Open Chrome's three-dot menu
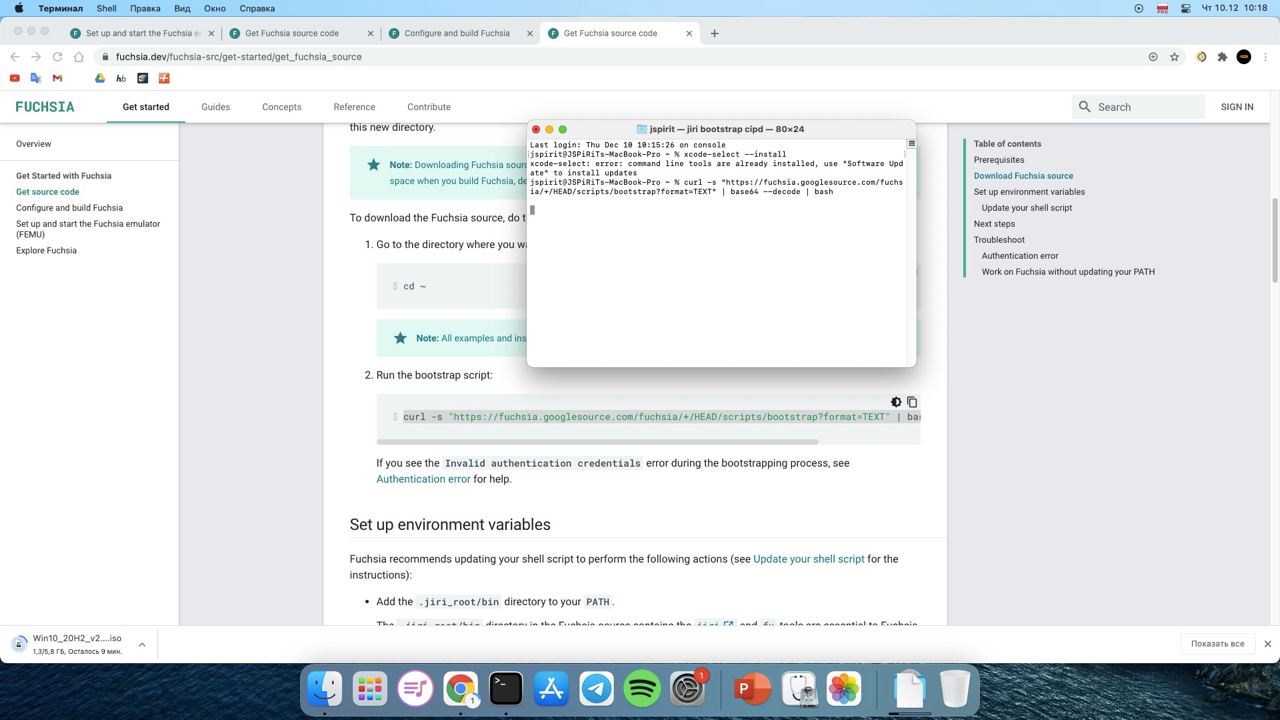Screen dimensions: 1280x720 coord(1267,57)
